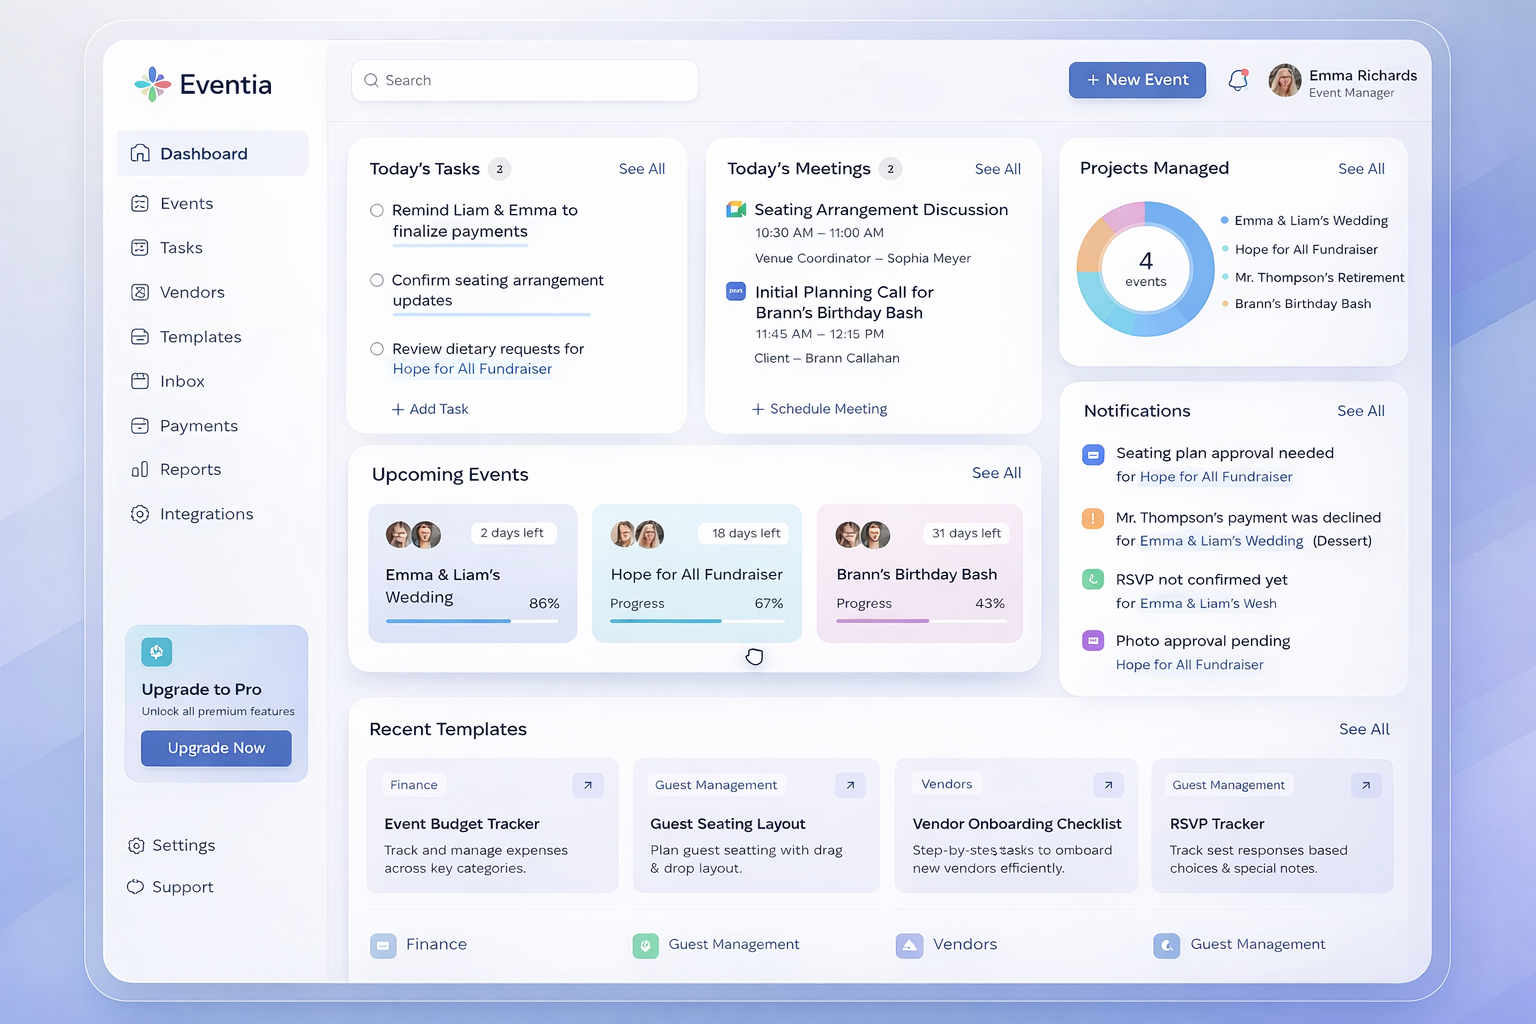Open RSVP Tracker template arrow icon
This screenshot has width=1536, height=1024.
[1366, 785]
